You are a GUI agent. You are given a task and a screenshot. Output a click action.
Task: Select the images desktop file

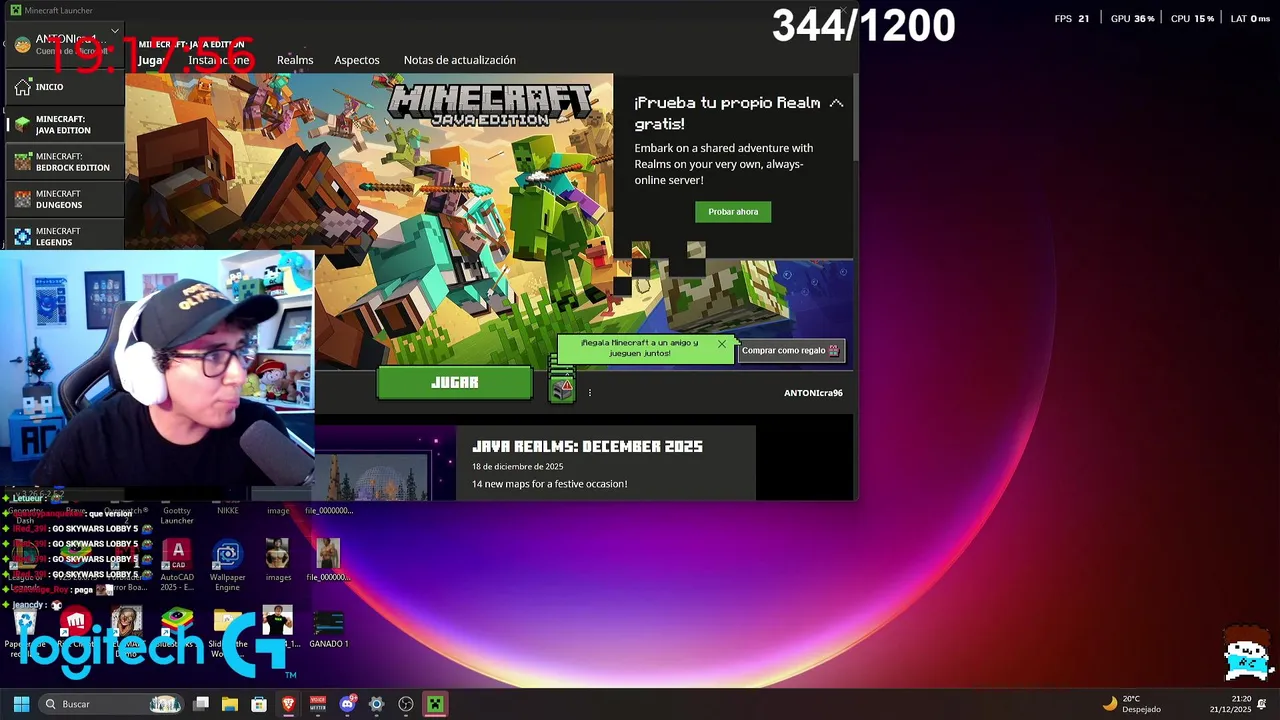click(x=278, y=560)
